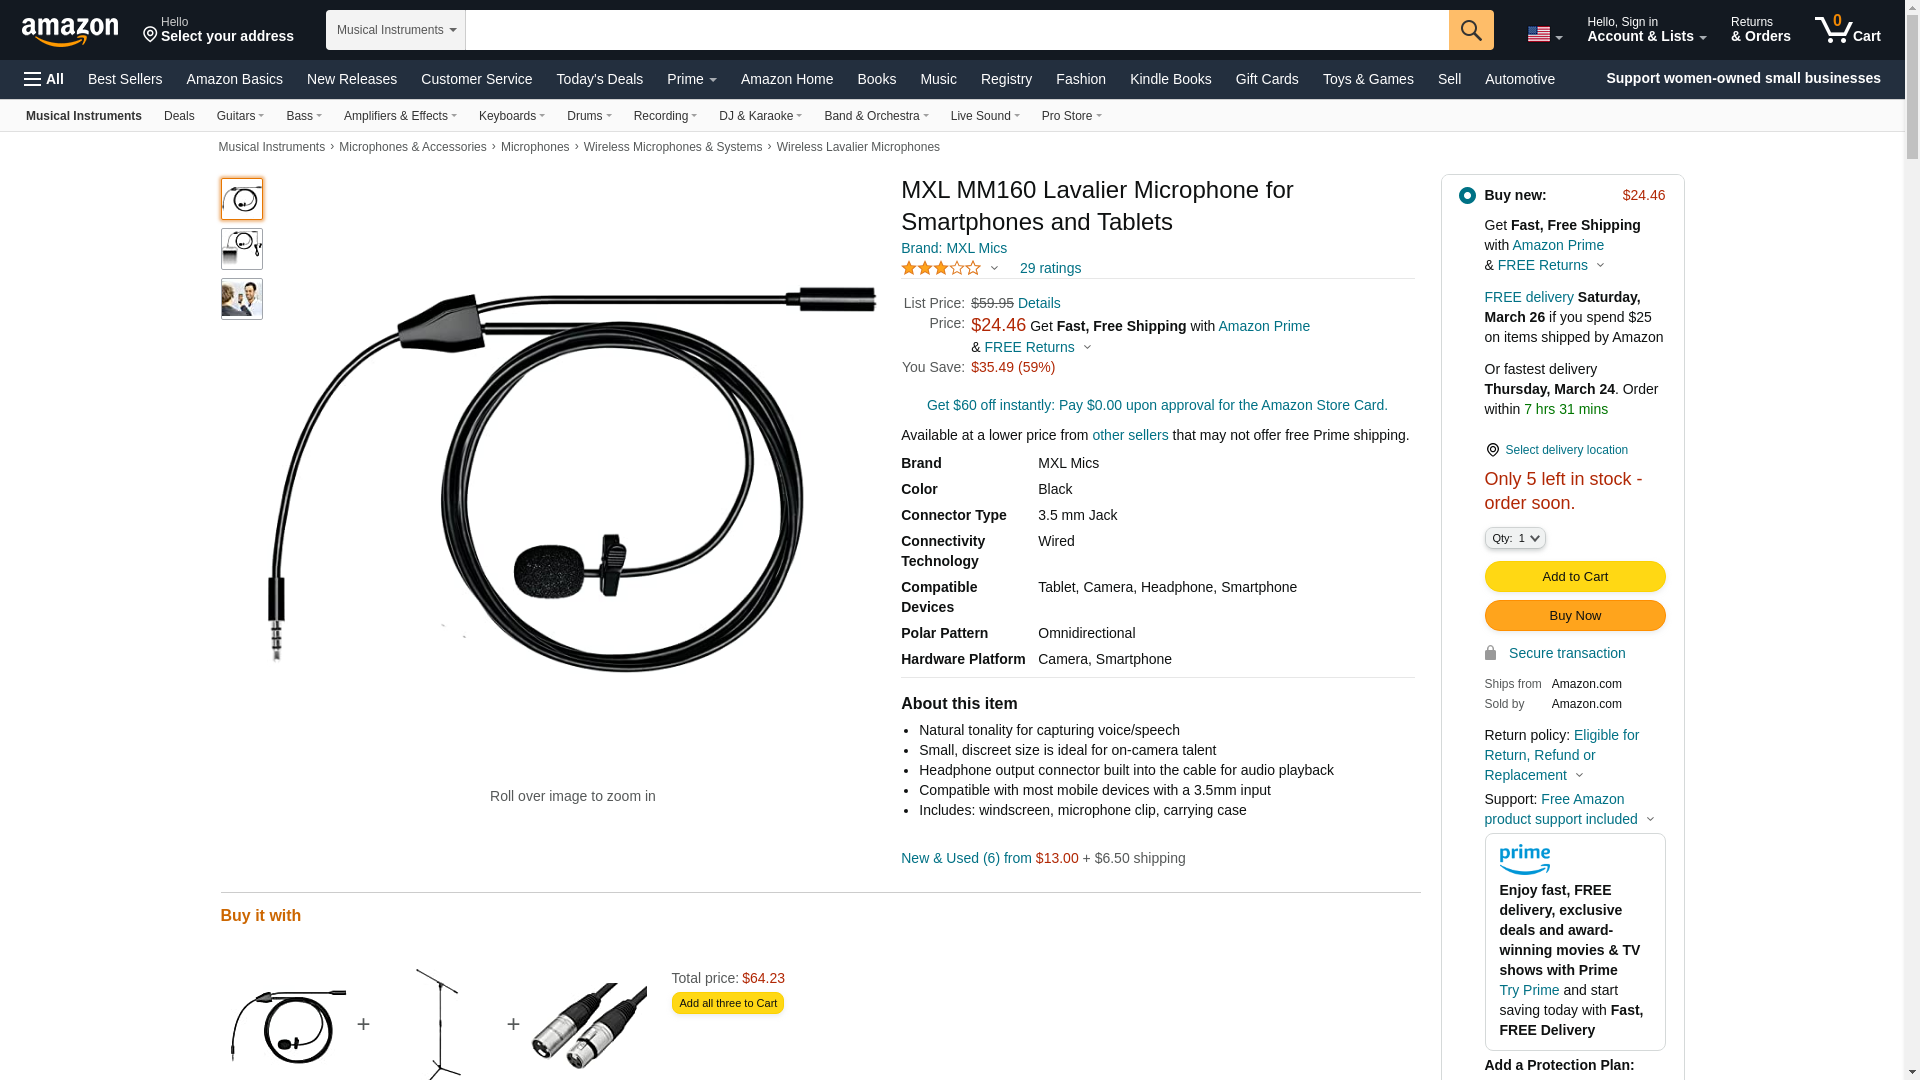
Task: Expand the Guitars submenu
Action: [240, 116]
